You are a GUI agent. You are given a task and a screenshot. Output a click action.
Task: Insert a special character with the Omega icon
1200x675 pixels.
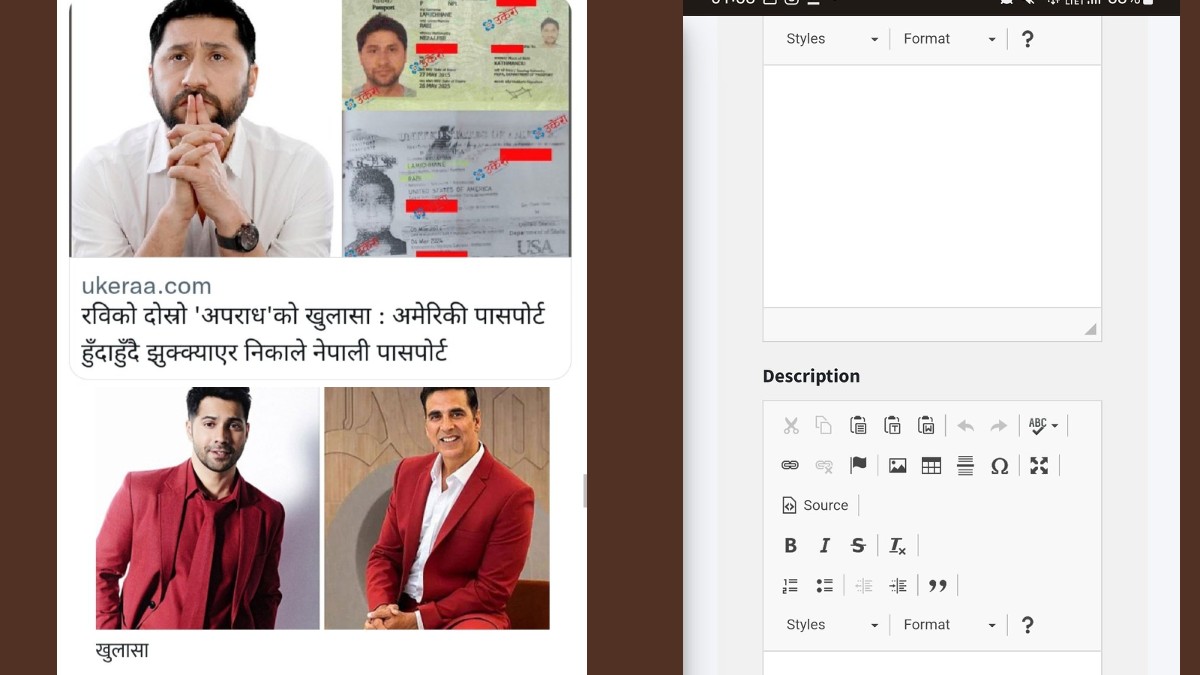tap(999, 465)
